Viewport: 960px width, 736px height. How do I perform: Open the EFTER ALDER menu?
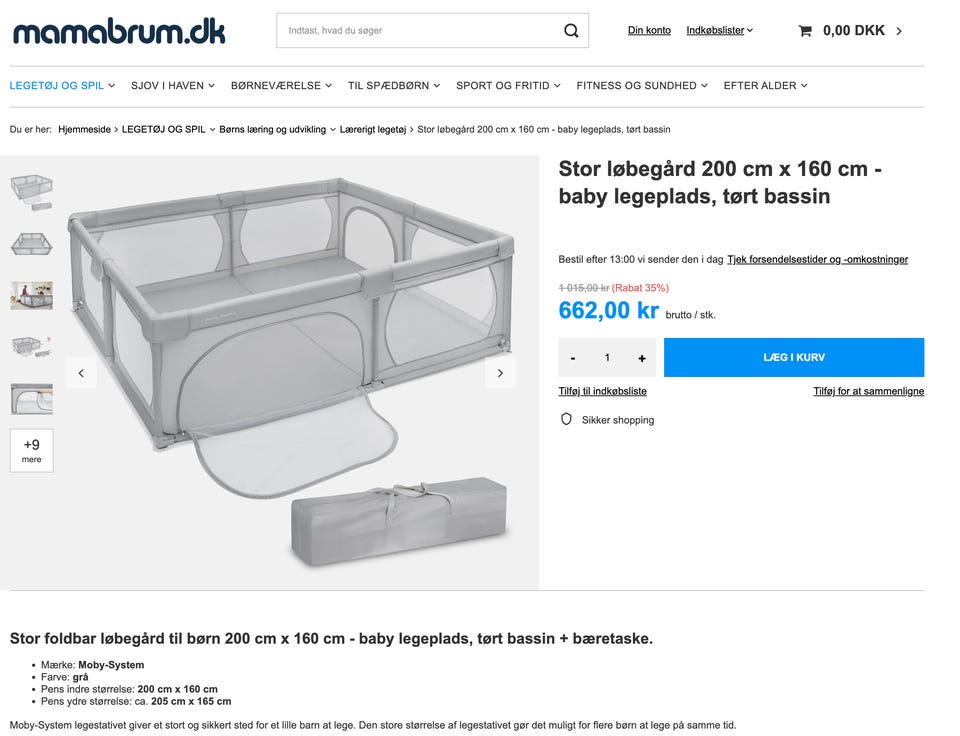tap(765, 86)
